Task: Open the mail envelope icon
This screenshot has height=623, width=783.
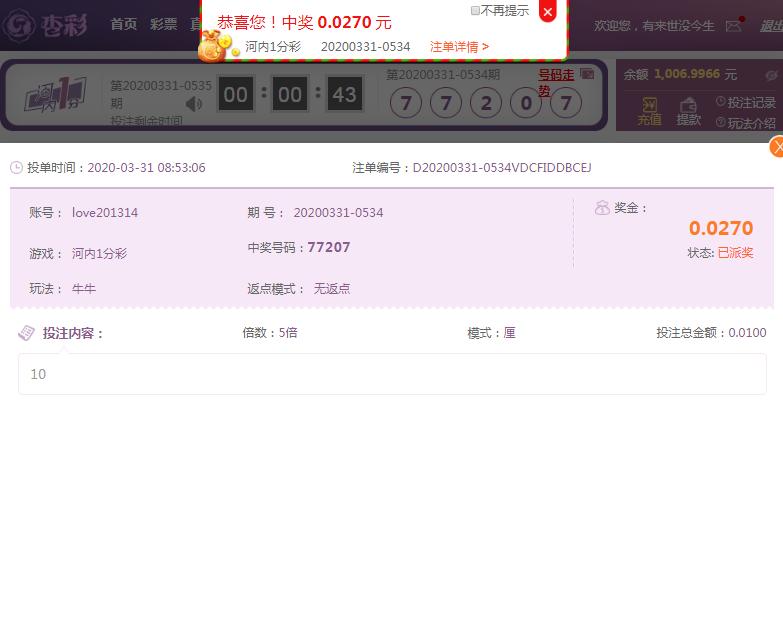Action: click(x=733, y=26)
